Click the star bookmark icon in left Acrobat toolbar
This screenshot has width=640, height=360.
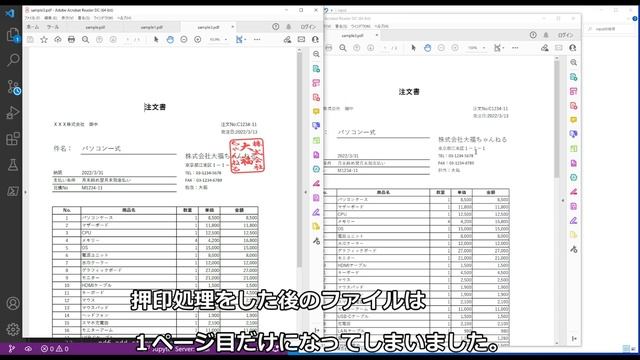[44, 40]
